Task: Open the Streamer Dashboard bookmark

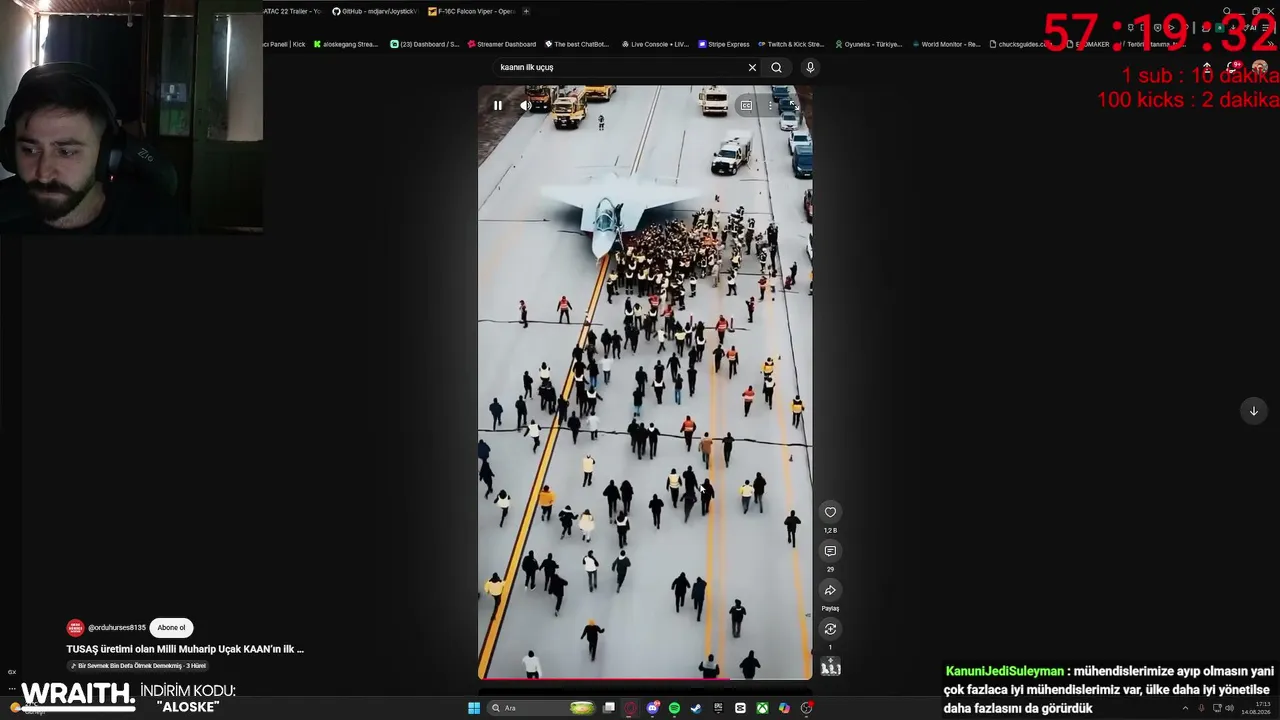Action: click(502, 44)
